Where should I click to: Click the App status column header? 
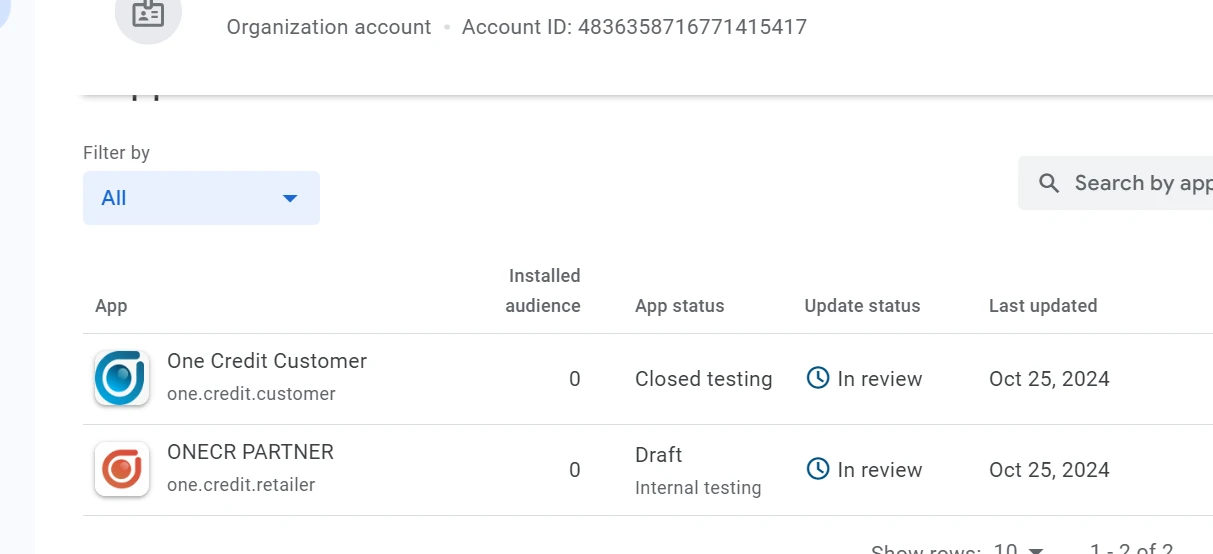coord(679,306)
